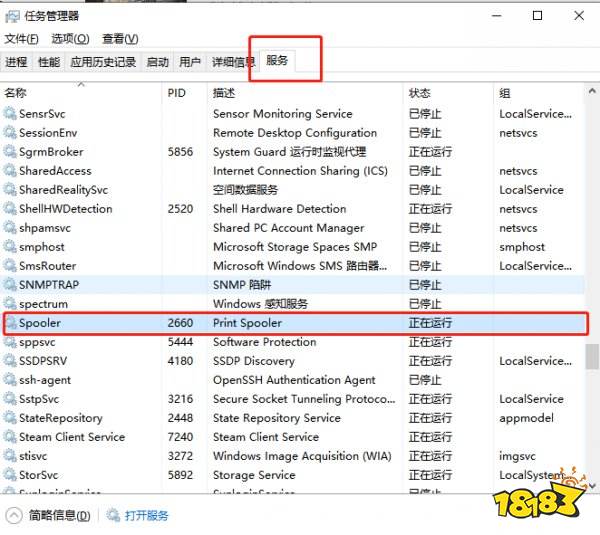
Task: Click PID 5856 of SgrmBroker
Action: [180, 152]
